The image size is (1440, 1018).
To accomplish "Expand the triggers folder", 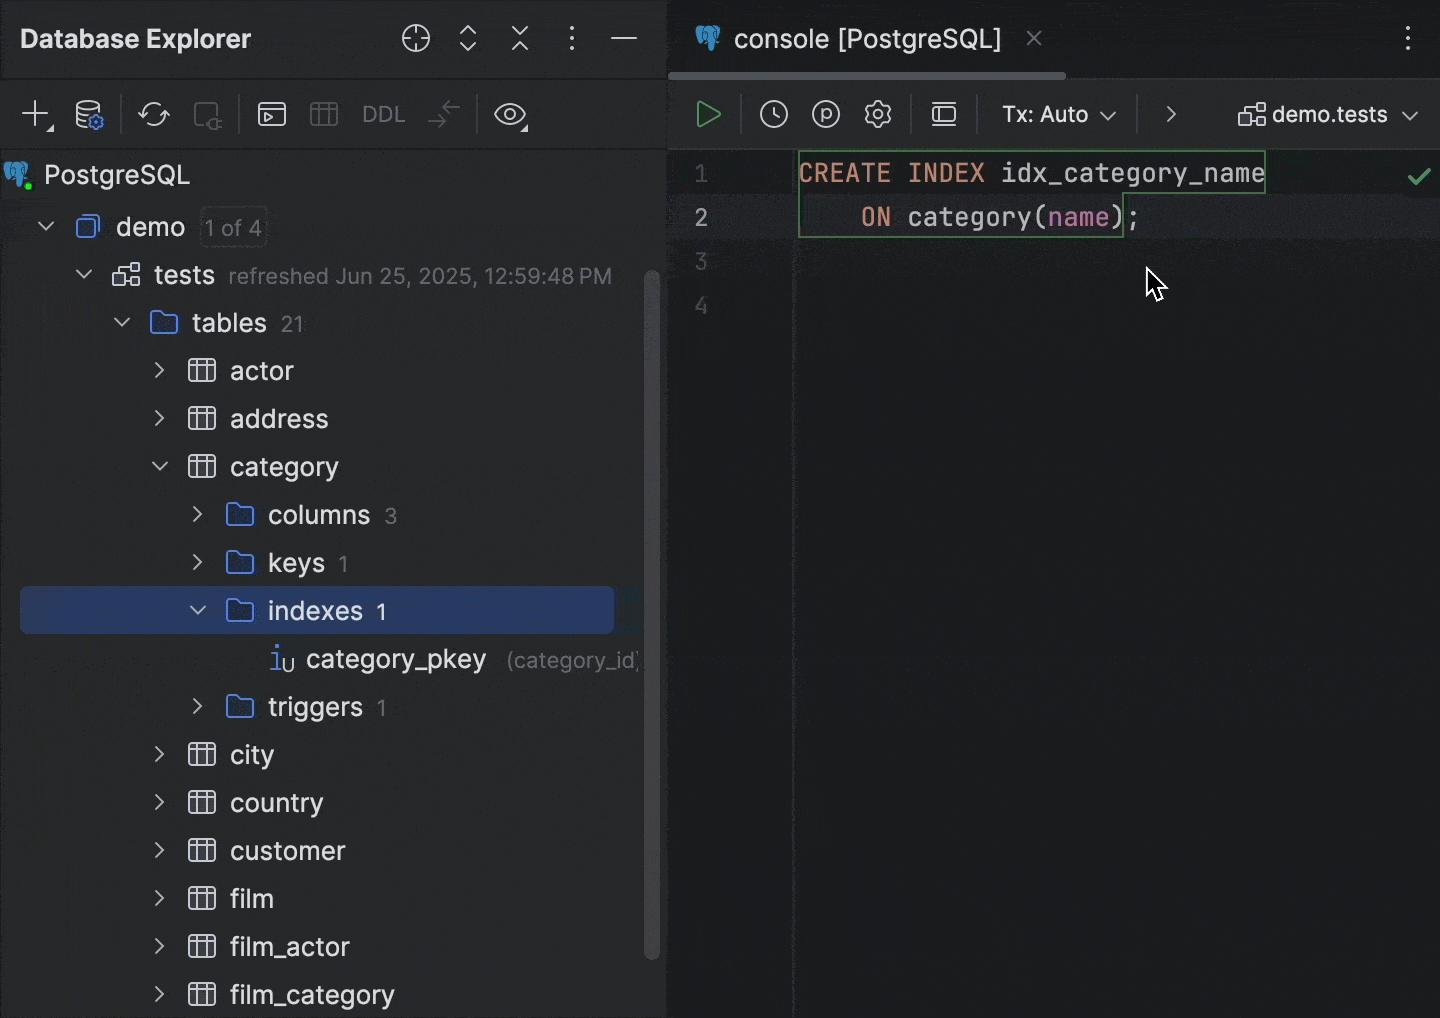I will click(x=198, y=707).
